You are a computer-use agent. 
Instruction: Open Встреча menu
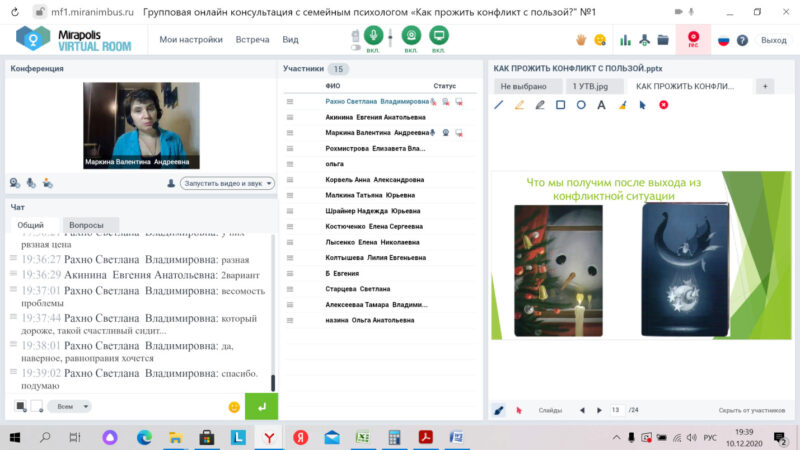[x=252, y=39]
